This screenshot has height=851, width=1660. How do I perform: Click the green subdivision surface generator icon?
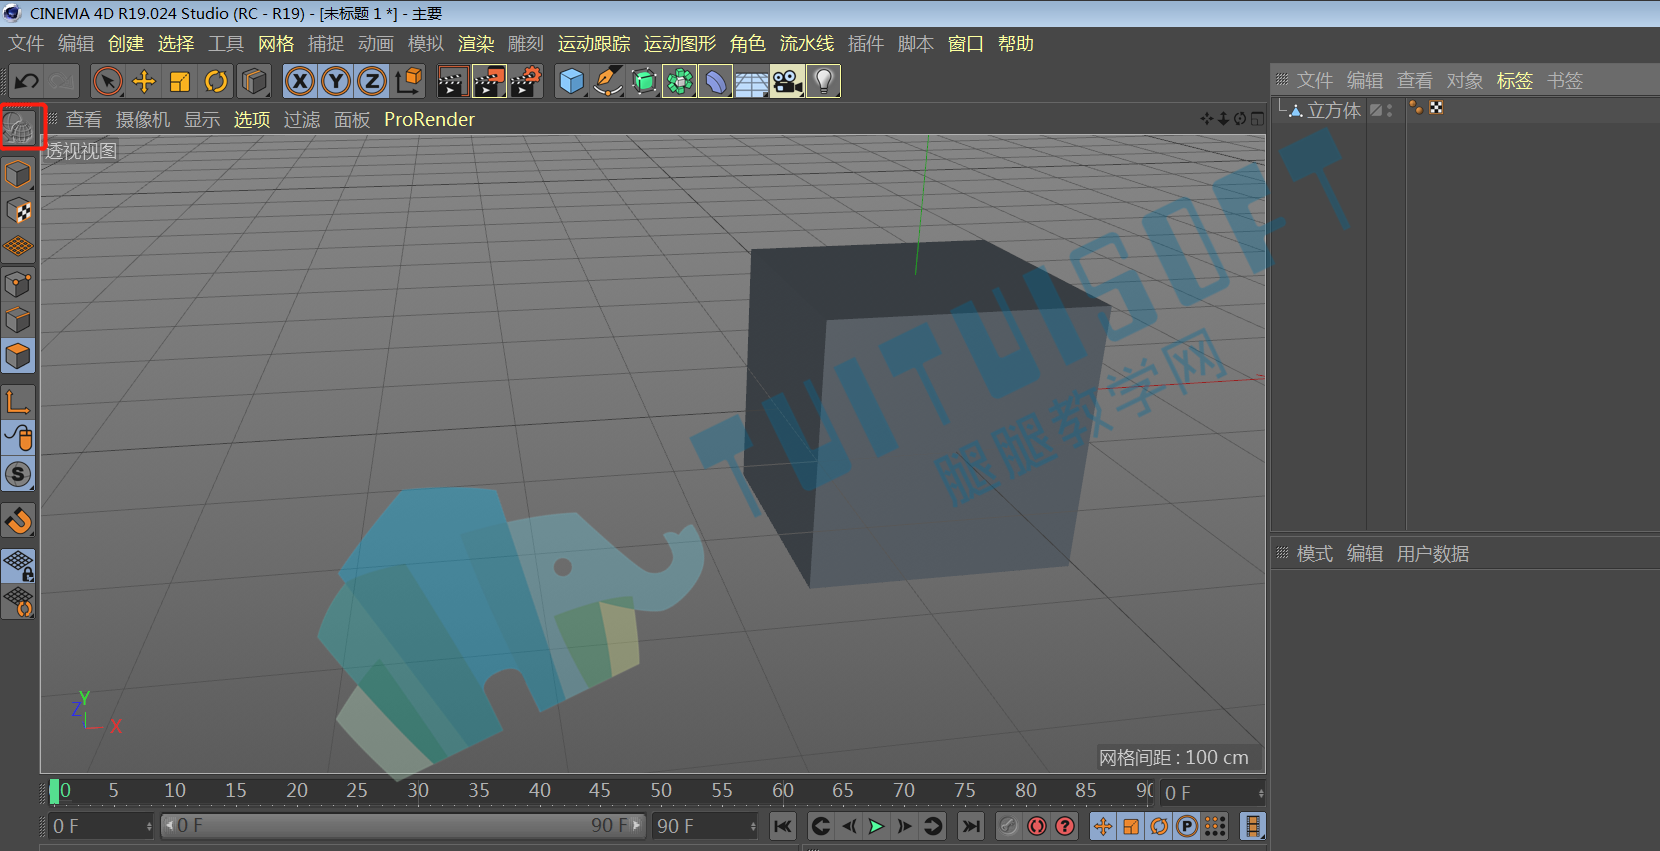(x=644, y=81)
